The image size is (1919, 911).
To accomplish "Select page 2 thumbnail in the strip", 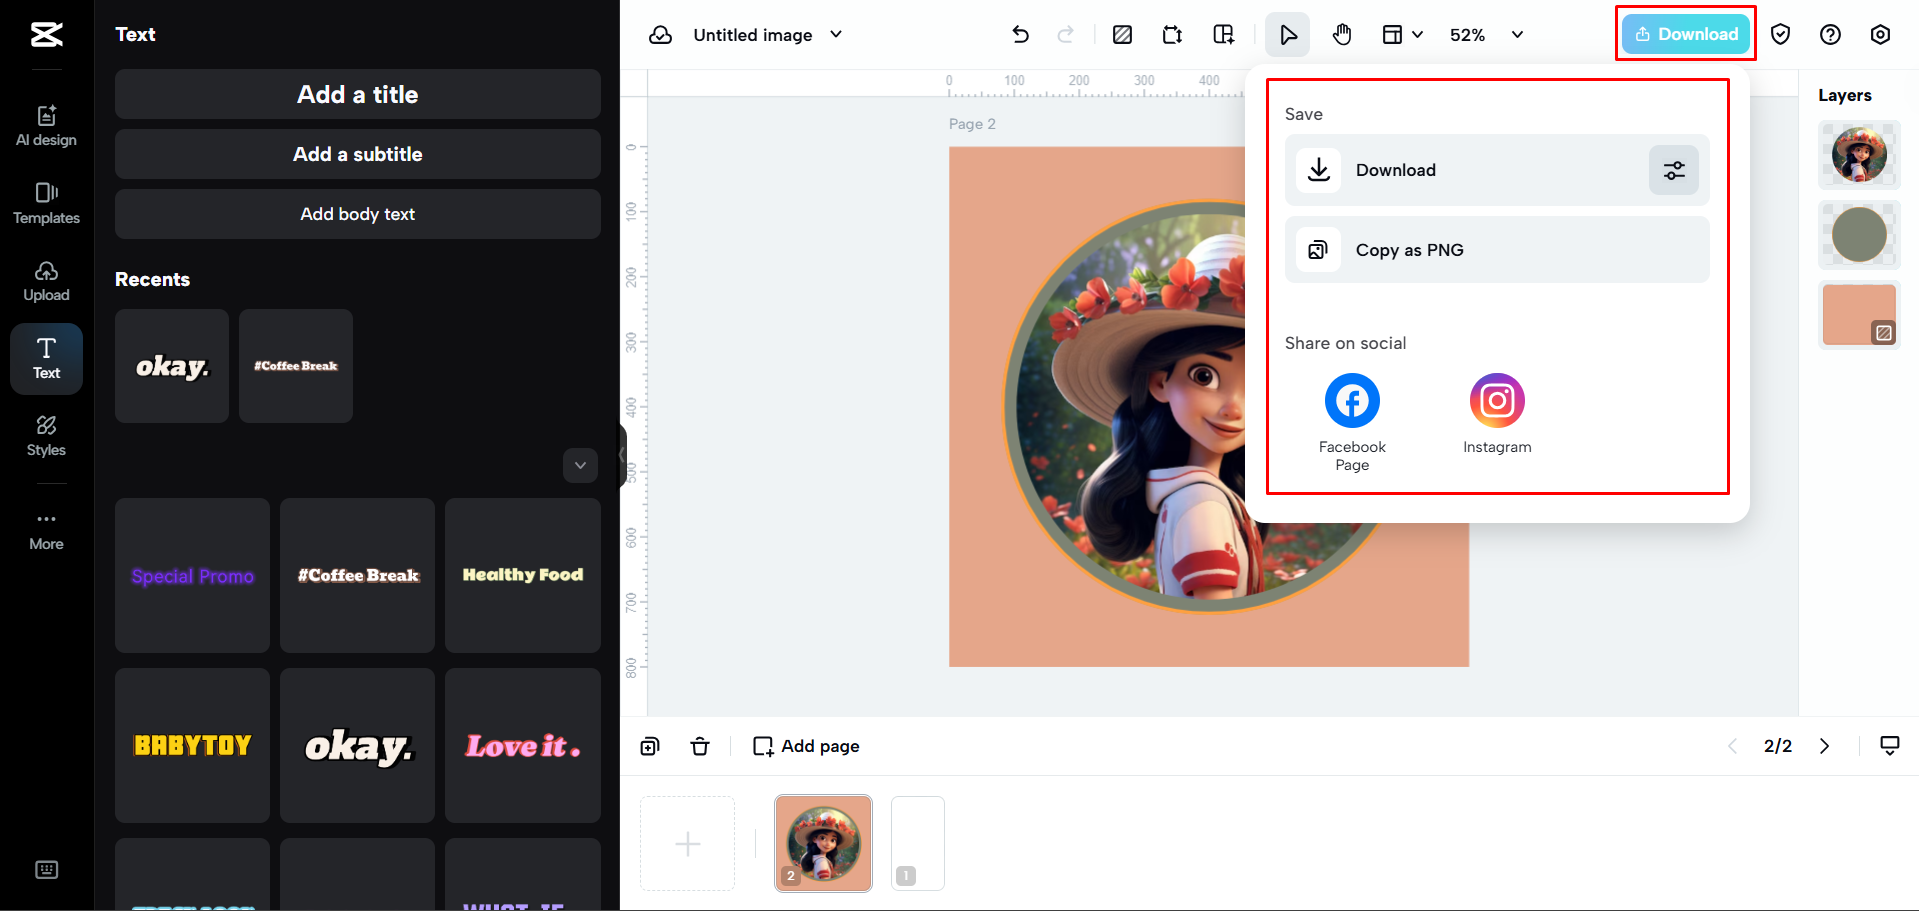I will point(824,843).
